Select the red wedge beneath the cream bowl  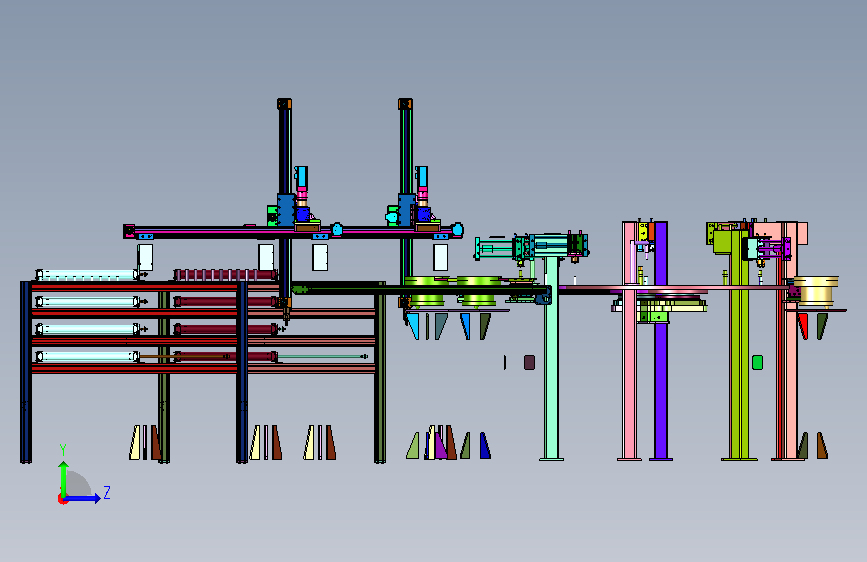click(803, 326)
